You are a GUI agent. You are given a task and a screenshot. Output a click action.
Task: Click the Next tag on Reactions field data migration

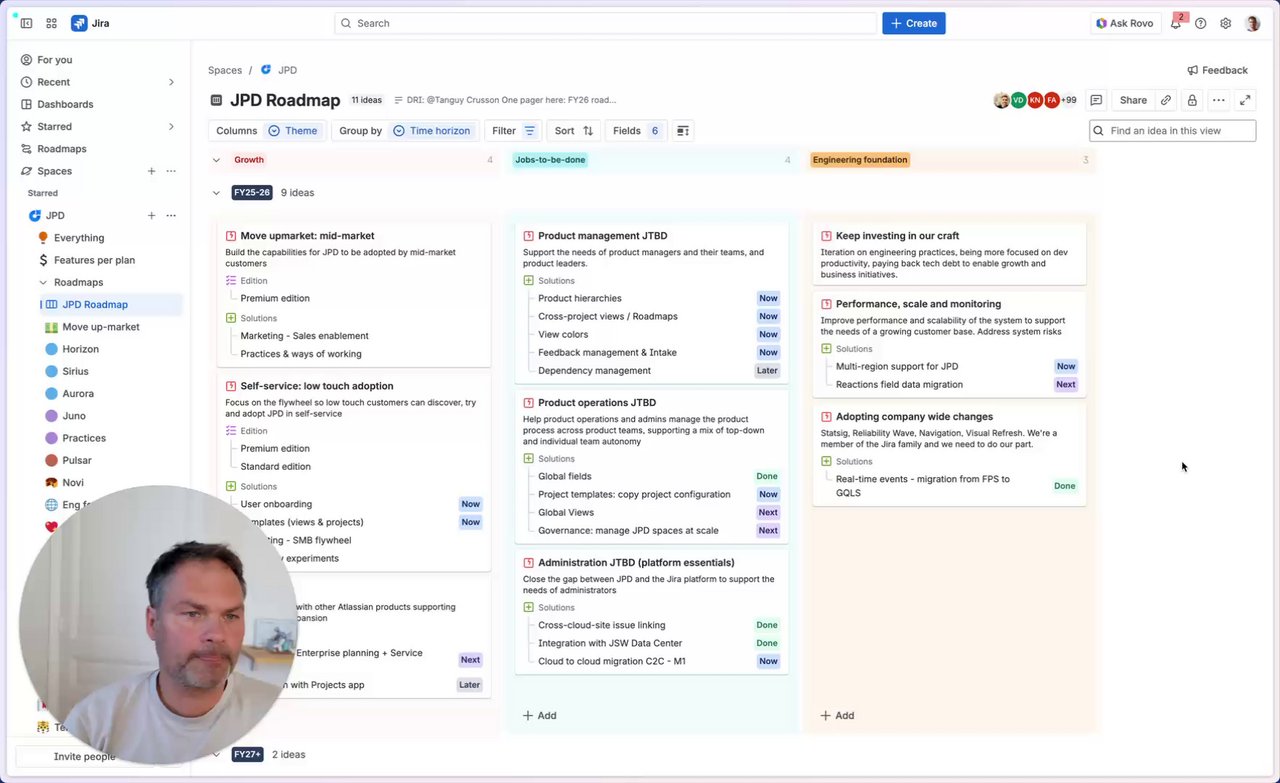click(x=1066, y=385)
